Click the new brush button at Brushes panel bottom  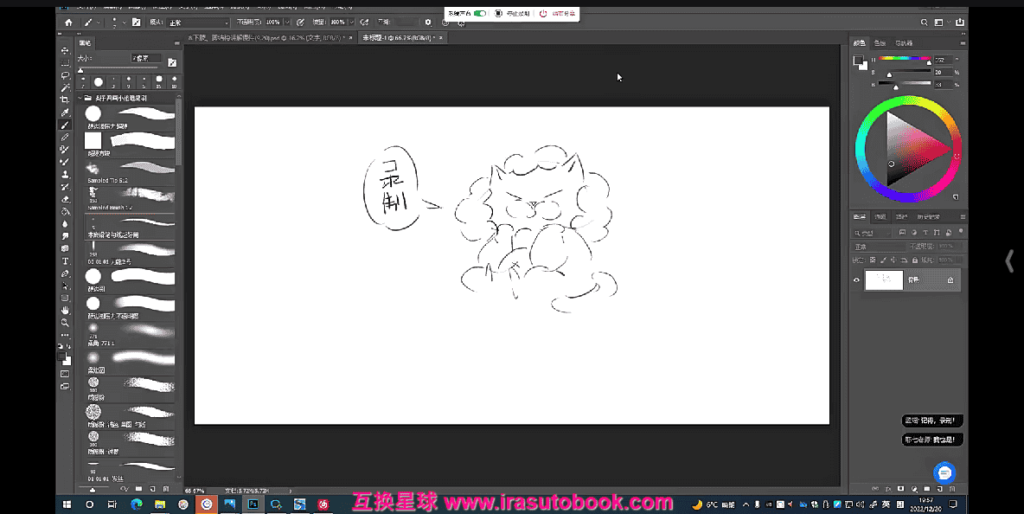point(152,489)
